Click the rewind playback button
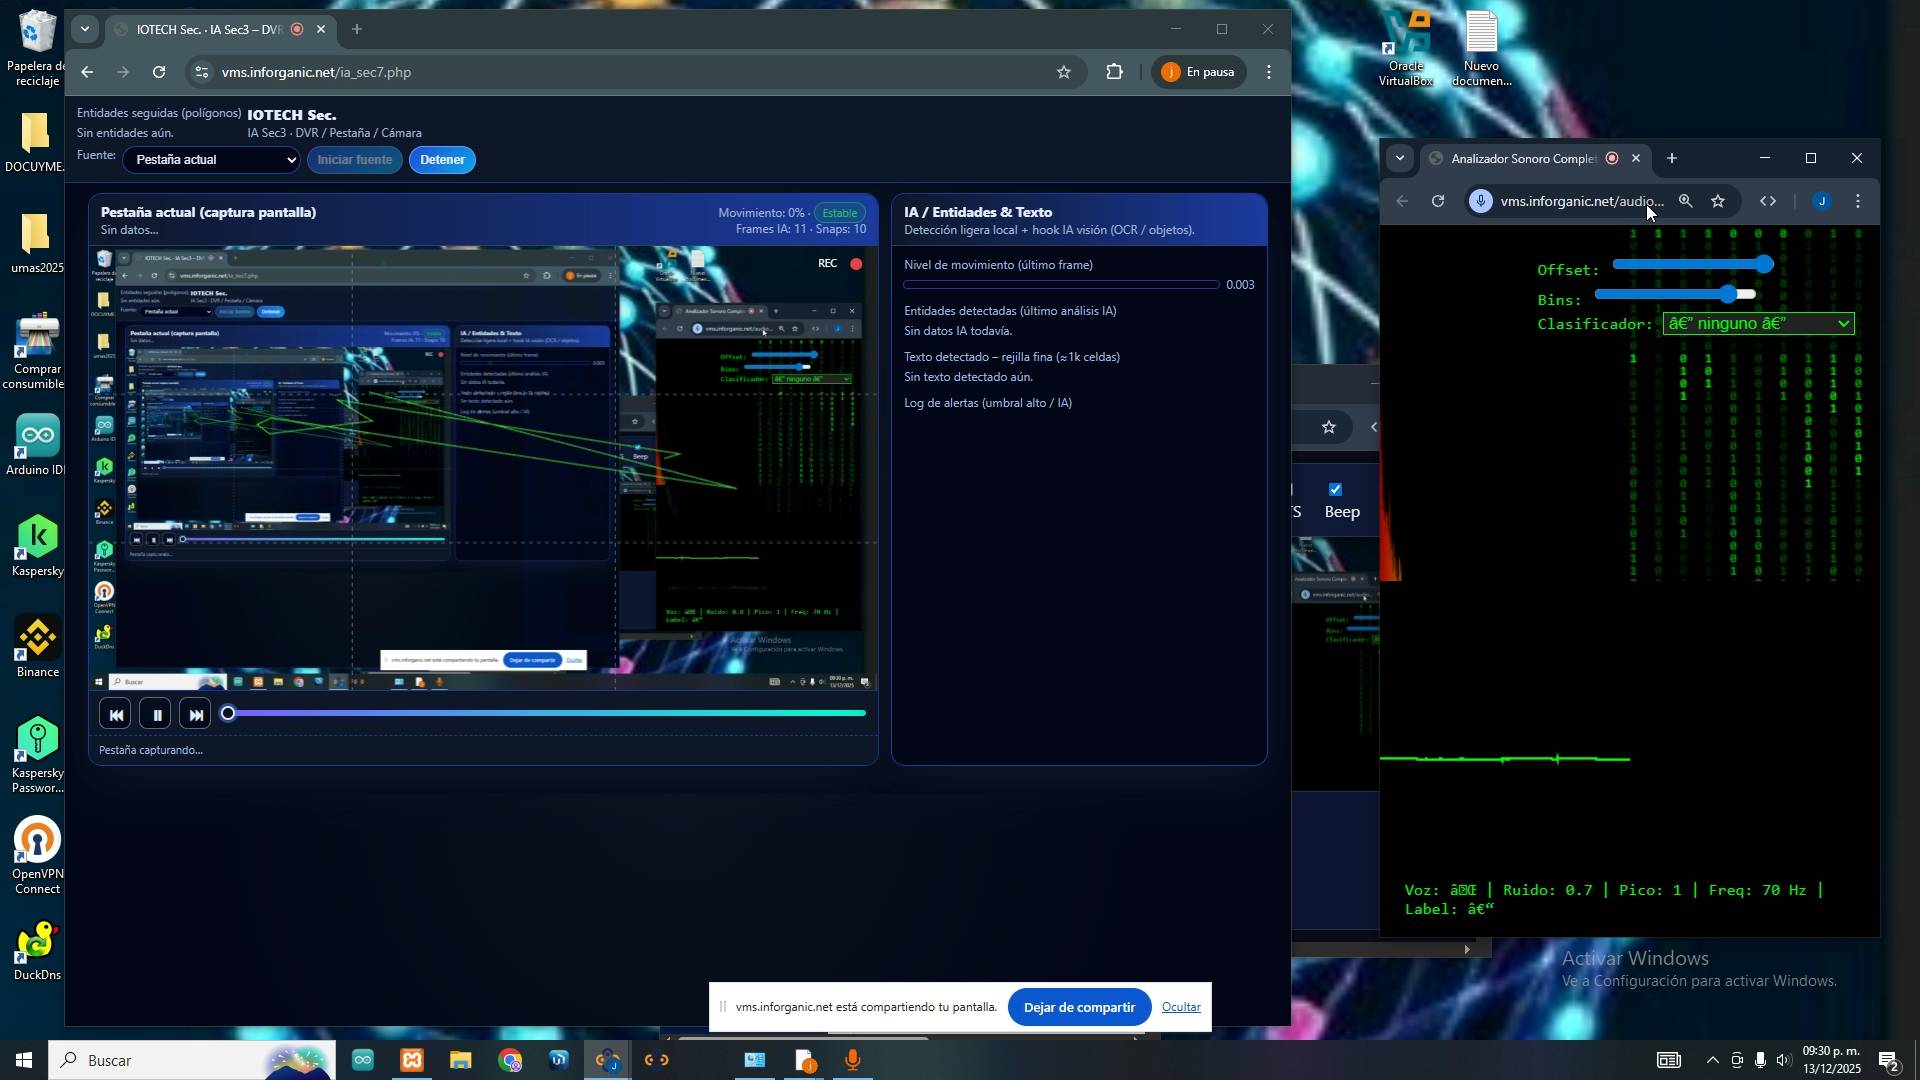 (115, 715)
